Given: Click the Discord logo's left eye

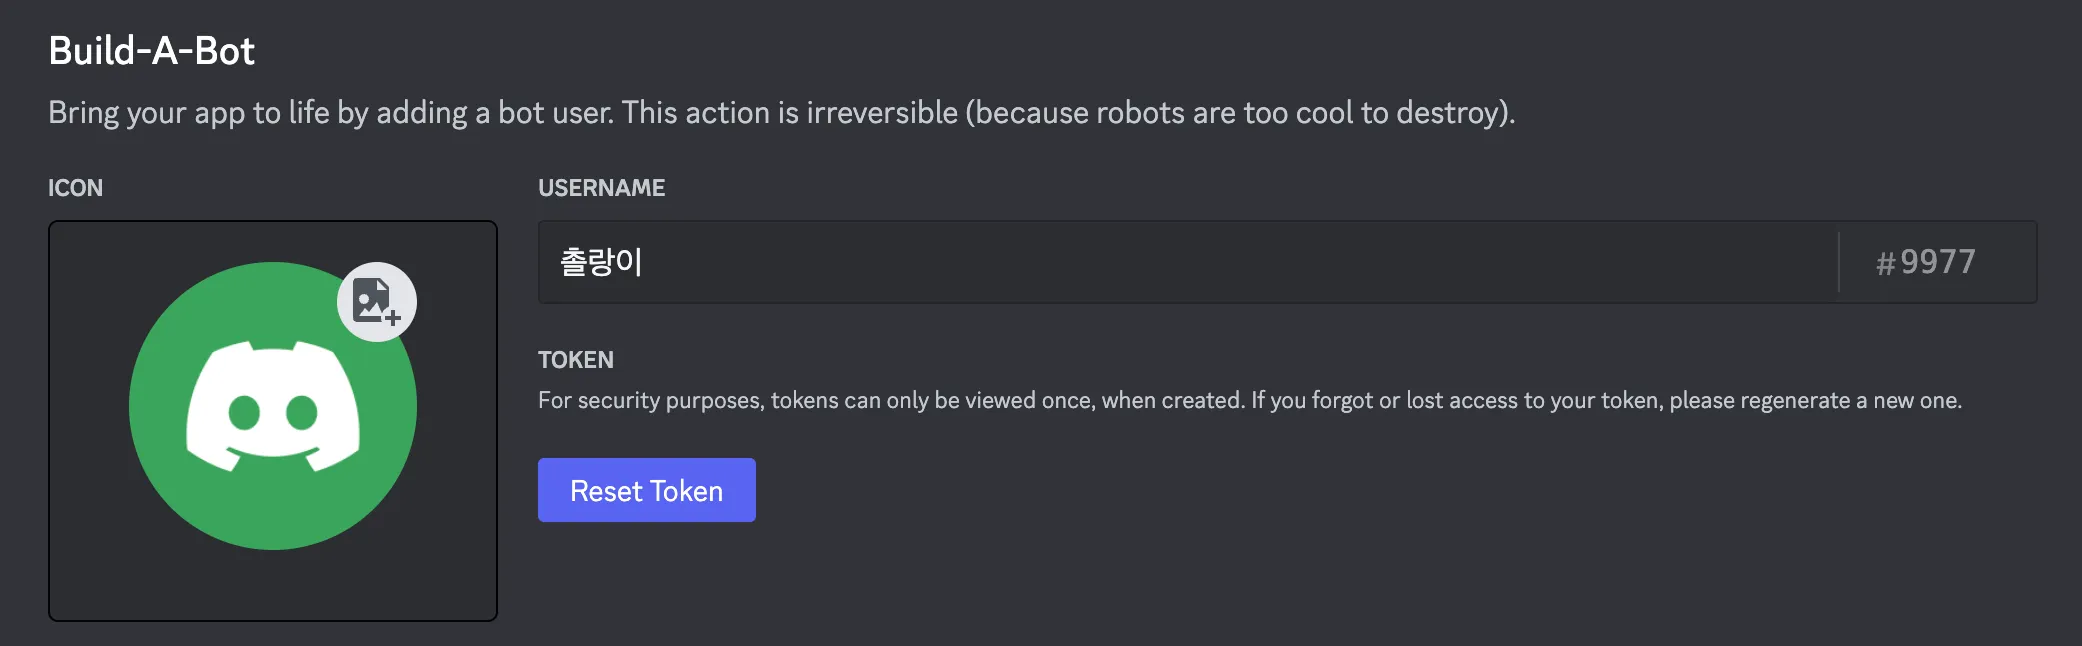Looking at the screenshot, I should pyautogui.click(x=244, y=412).
